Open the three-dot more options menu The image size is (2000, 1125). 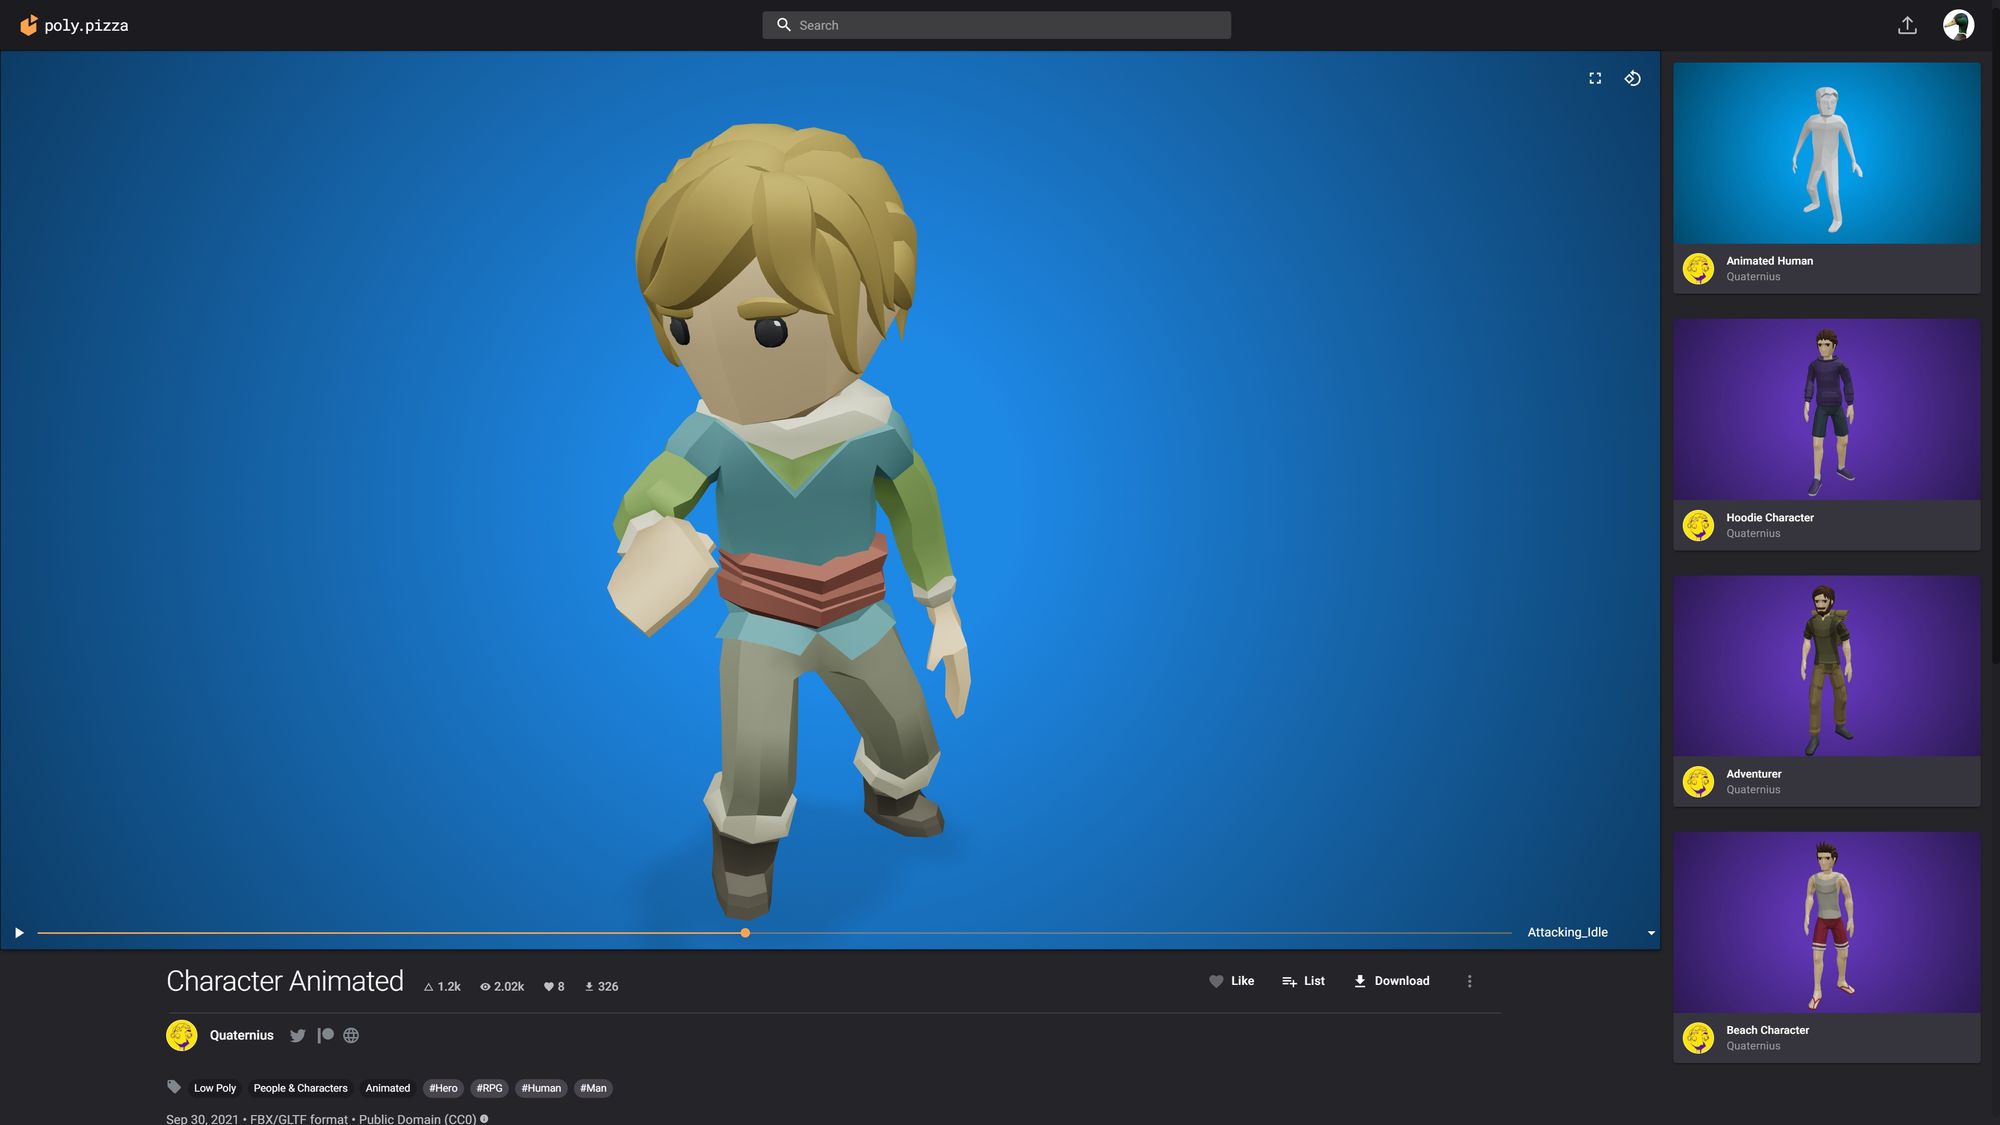click(1469, 981)
